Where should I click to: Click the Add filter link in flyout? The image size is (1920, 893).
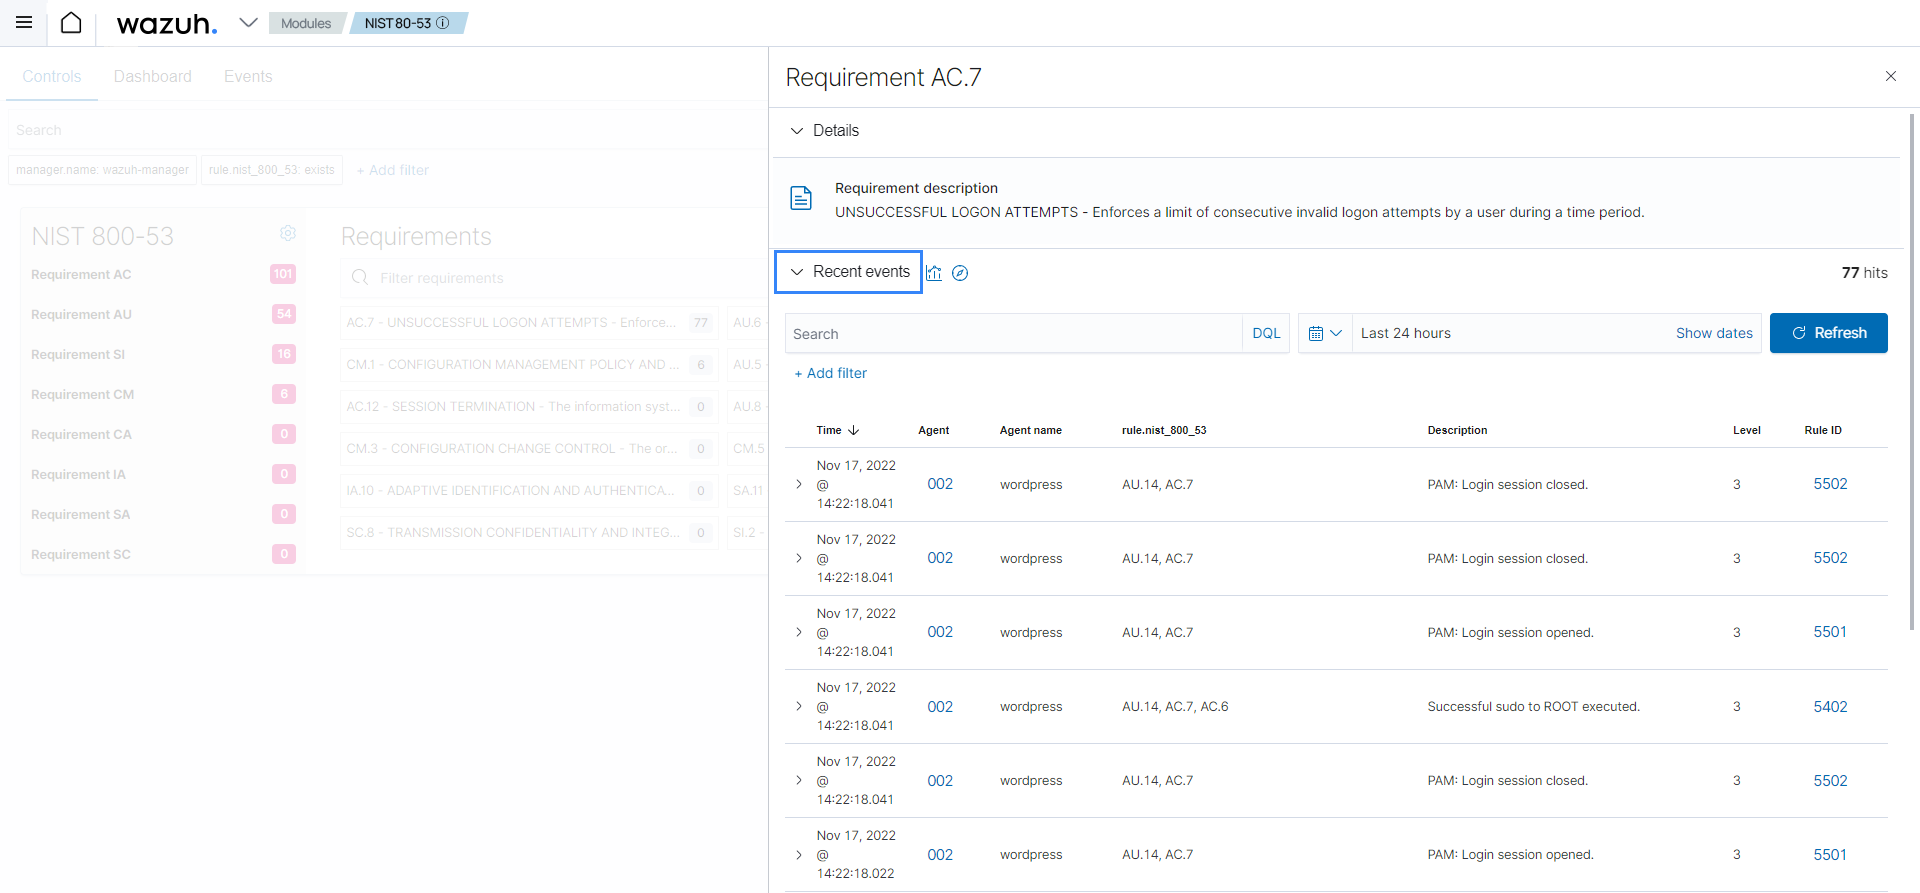click(830, 373)
